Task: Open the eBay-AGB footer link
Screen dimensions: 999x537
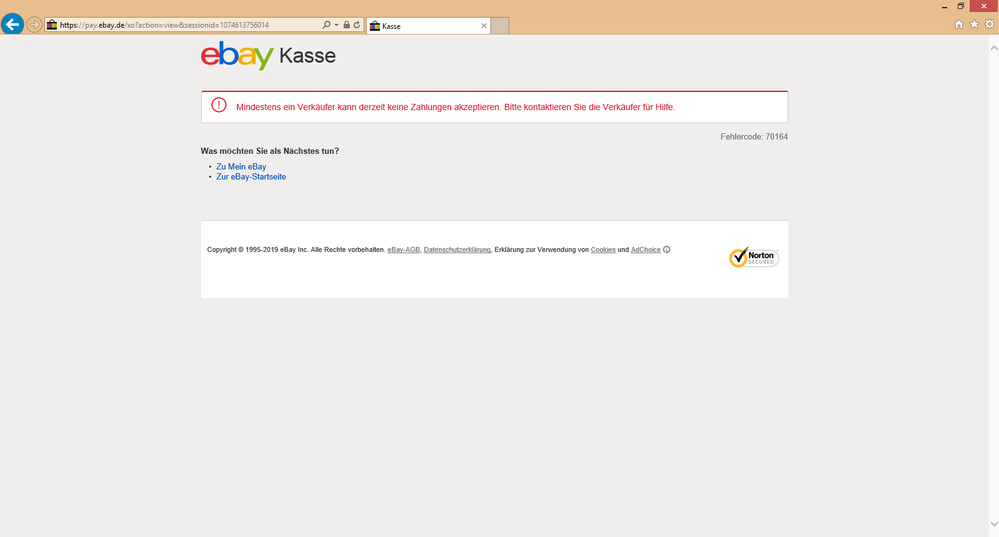Action: click(x=404, y=250)
